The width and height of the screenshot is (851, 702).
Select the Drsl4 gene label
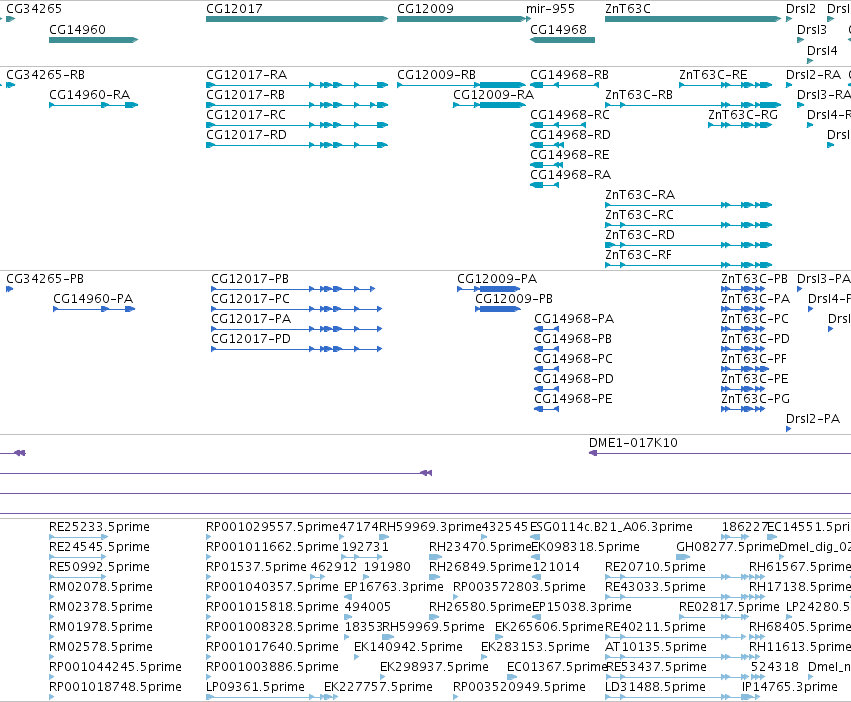click(x=822, y=51)
